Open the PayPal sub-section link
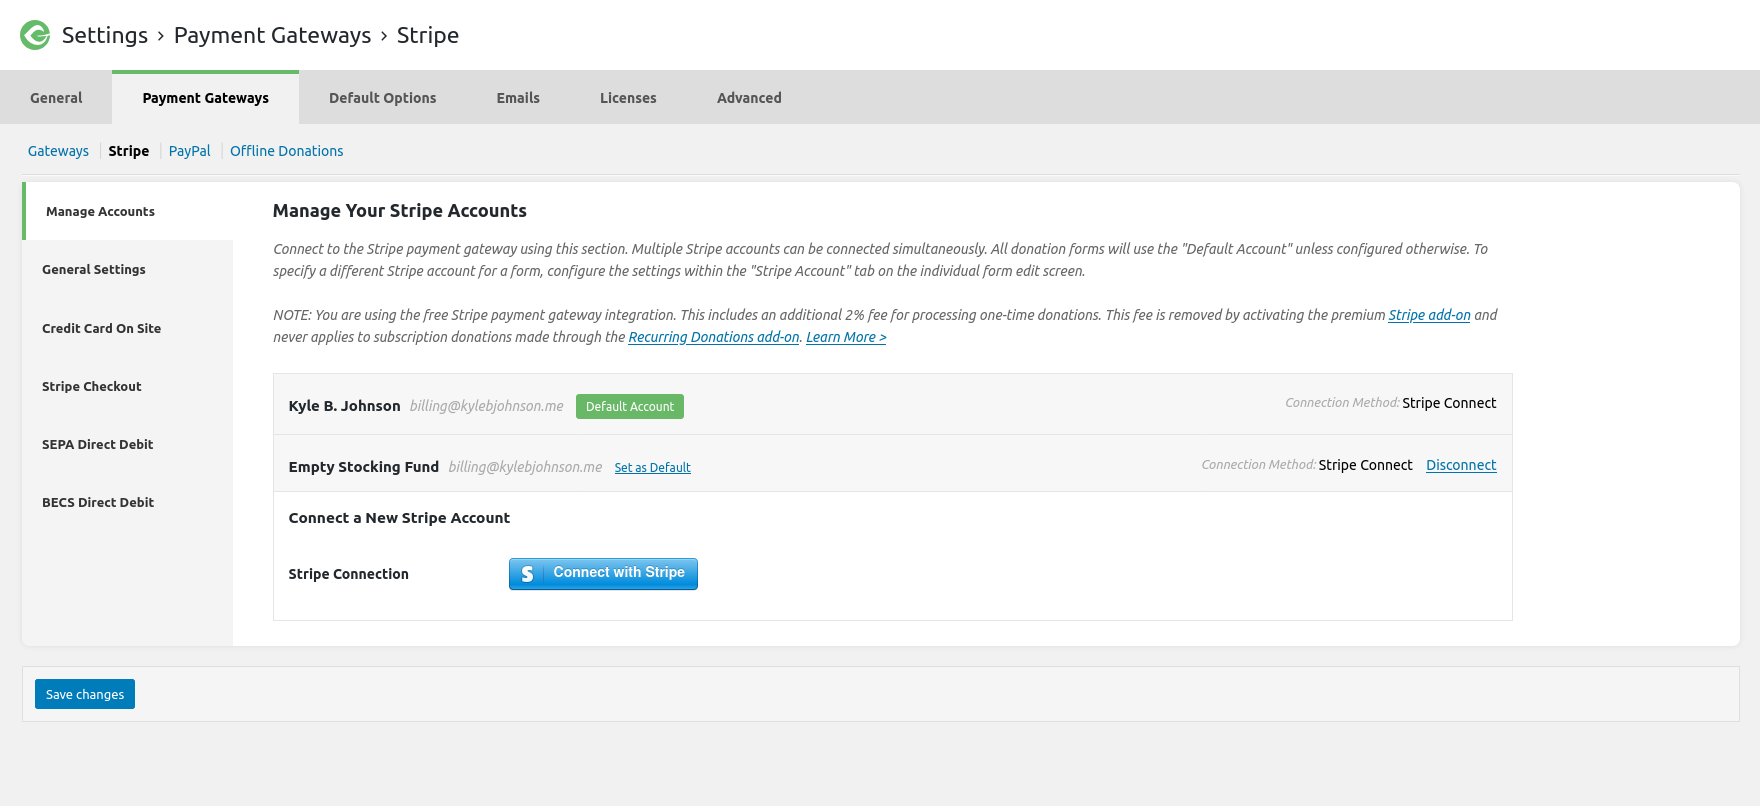The height and width of the screenshot is (806, 1760). point(189,151)
